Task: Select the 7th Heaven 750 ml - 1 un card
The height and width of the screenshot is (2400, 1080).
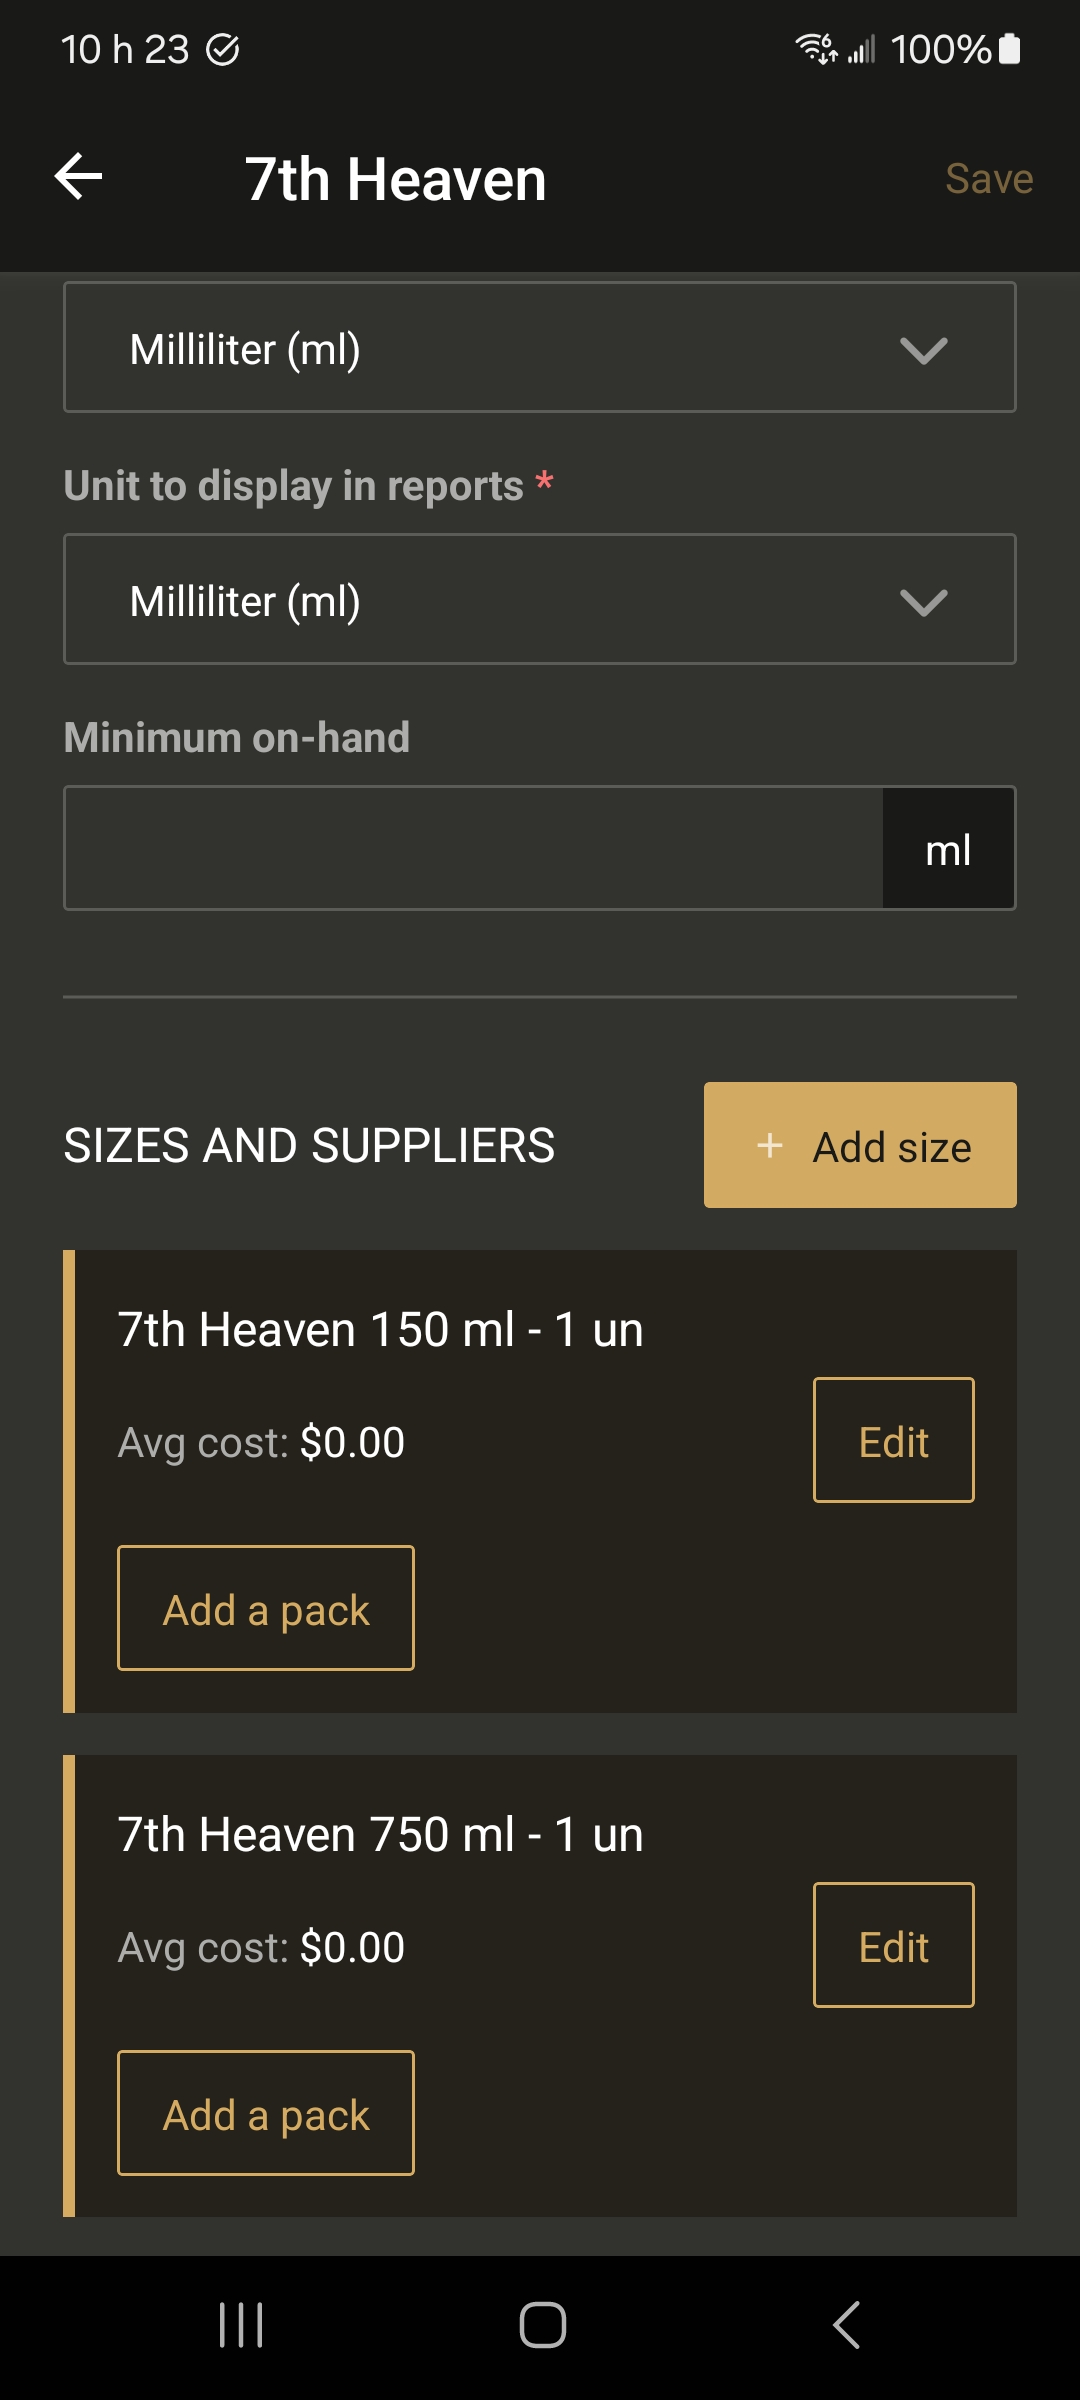Action: pos(540,1986)
